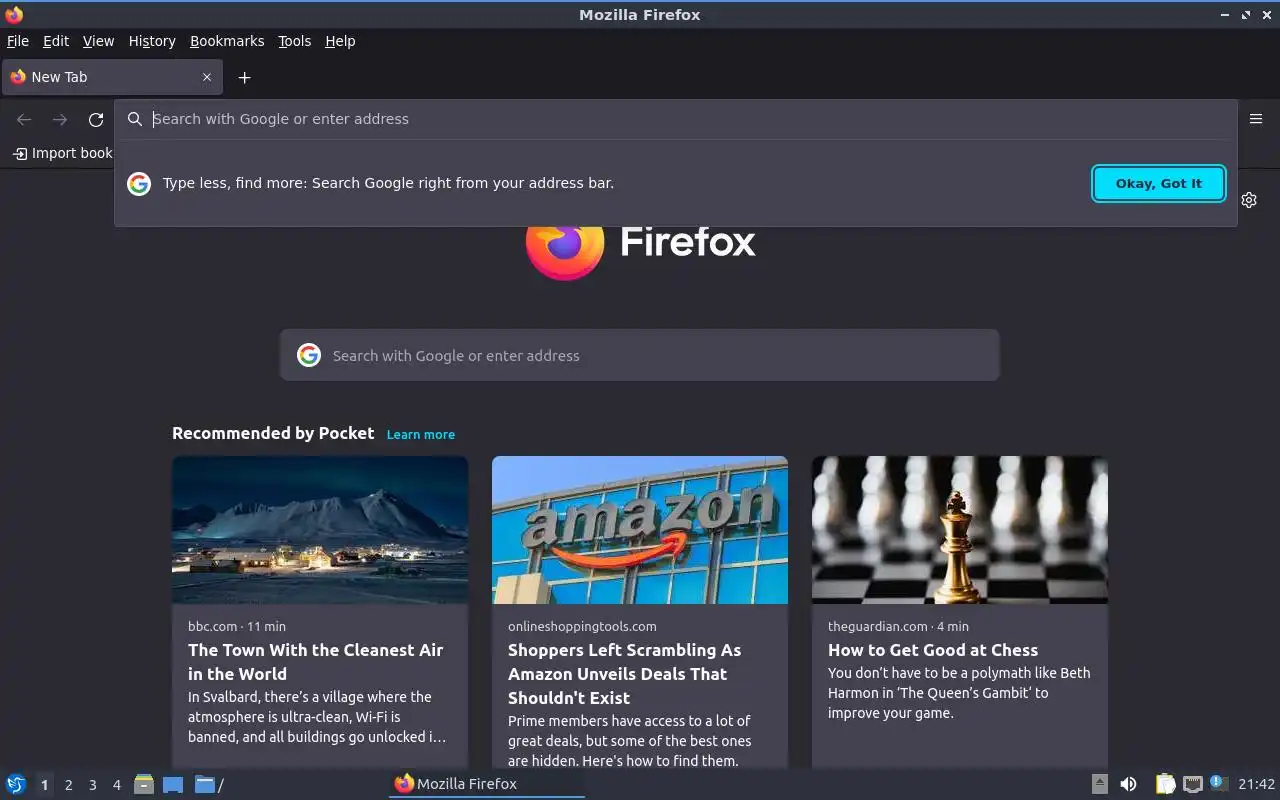Minimize the Firefox window
Image resolution: width=1280 pixels, height=800 pixels.
pos(1225,15)
